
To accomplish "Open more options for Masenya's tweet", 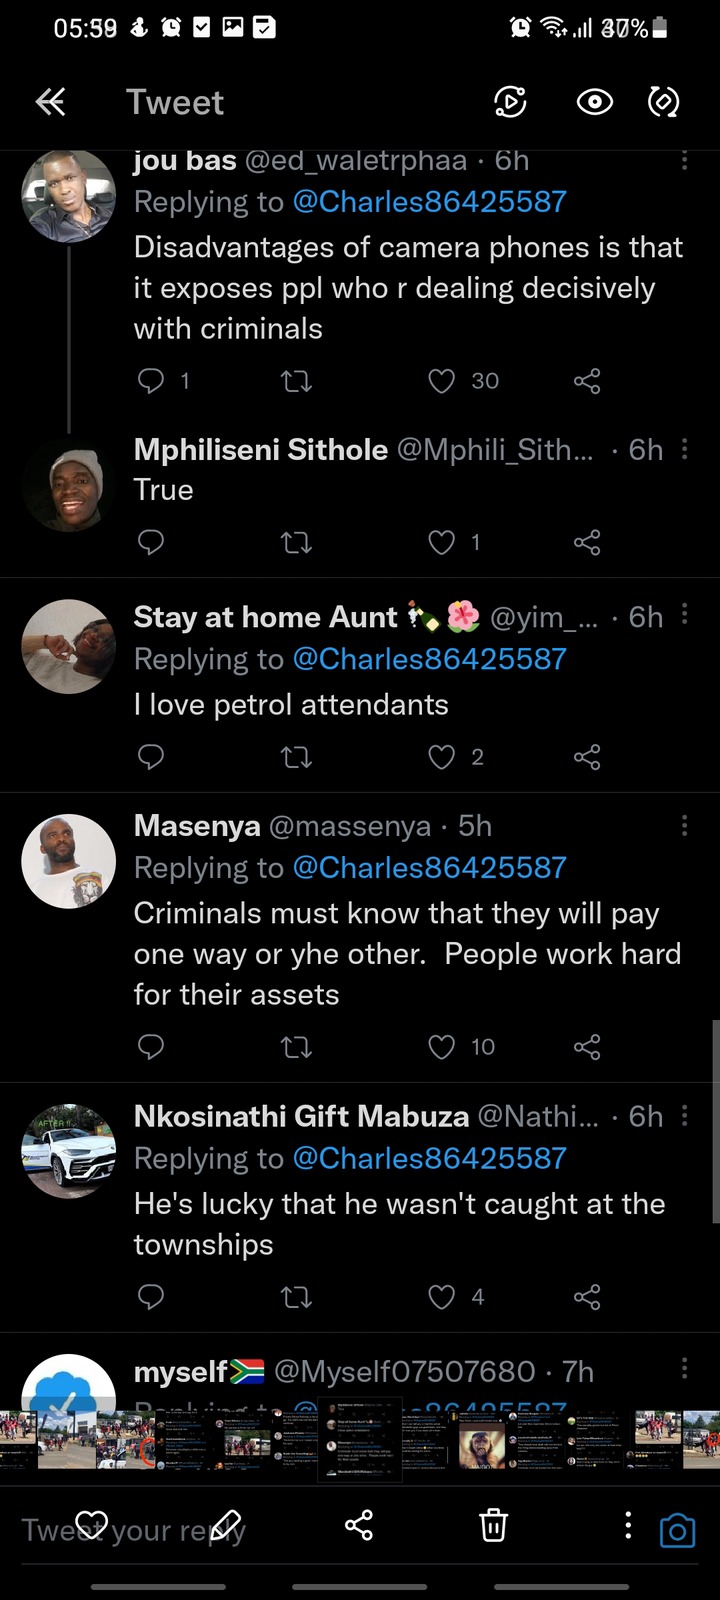I will coord(684,825).
